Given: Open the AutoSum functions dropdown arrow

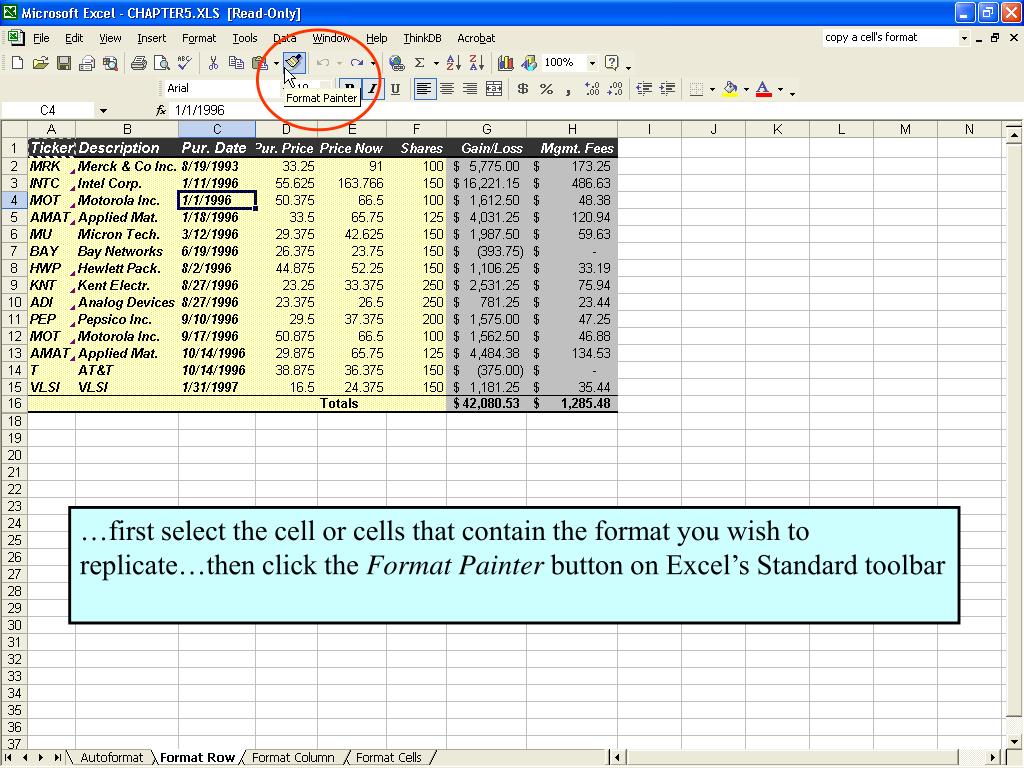Looking at the screenshot, I should point(436,63).
